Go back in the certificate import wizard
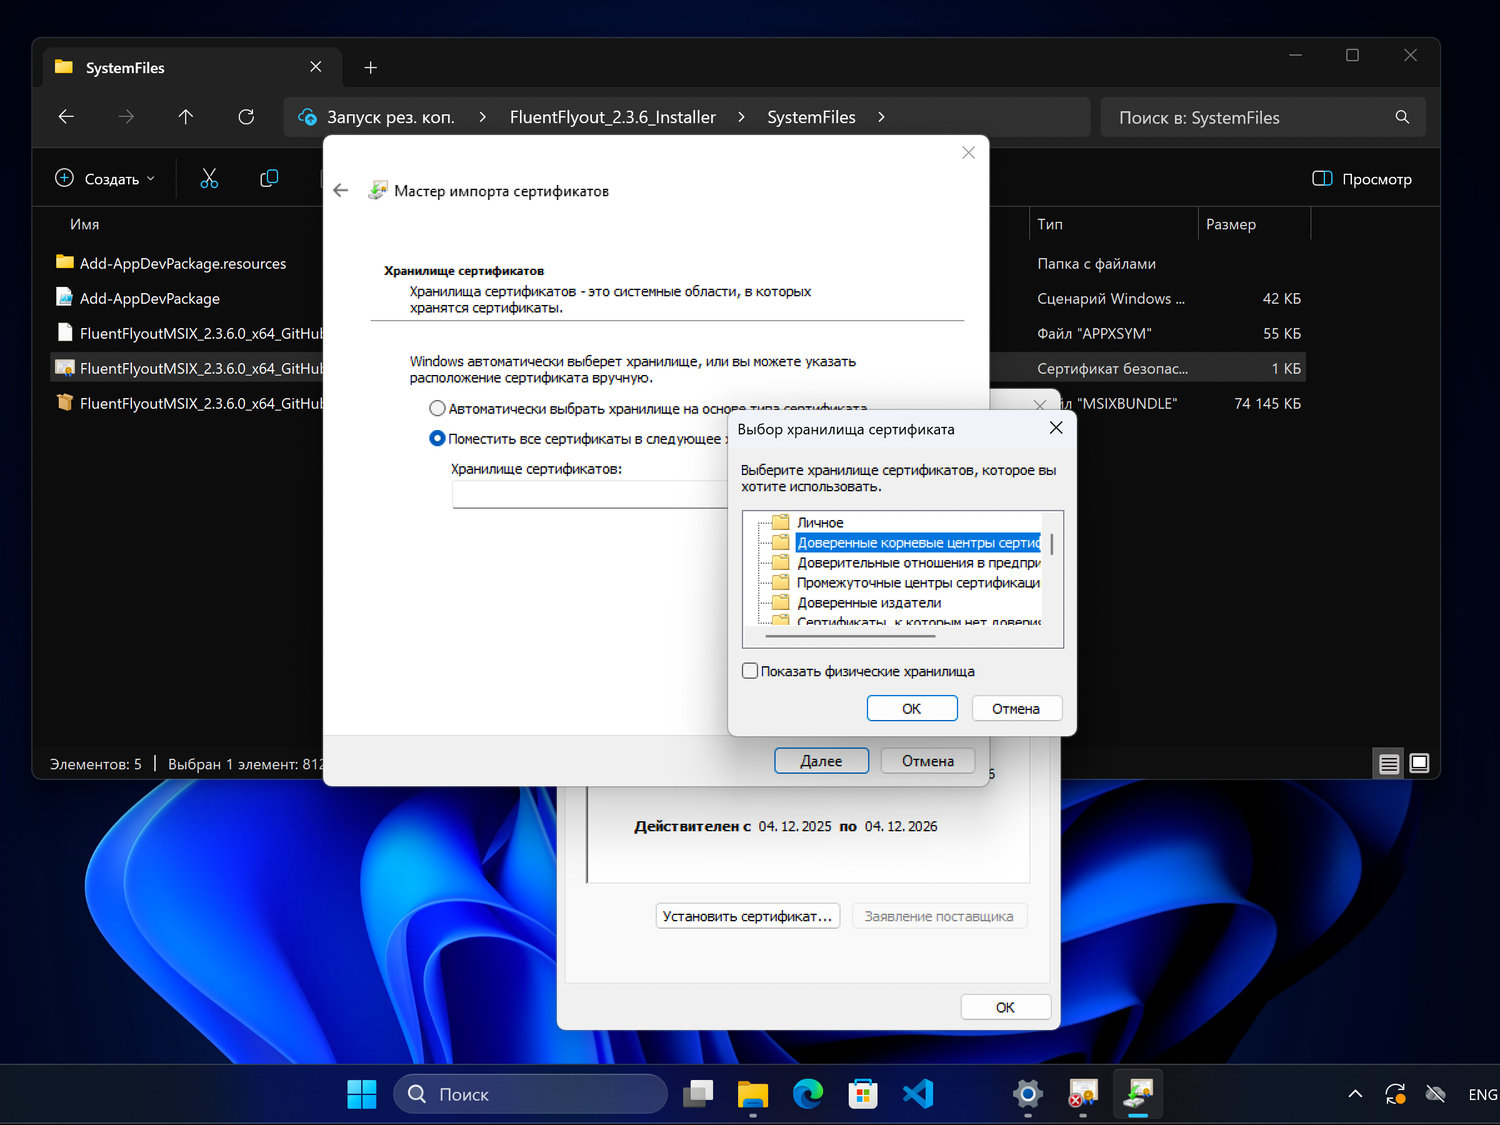The image size is (1500, 1125). click(341, 190)
